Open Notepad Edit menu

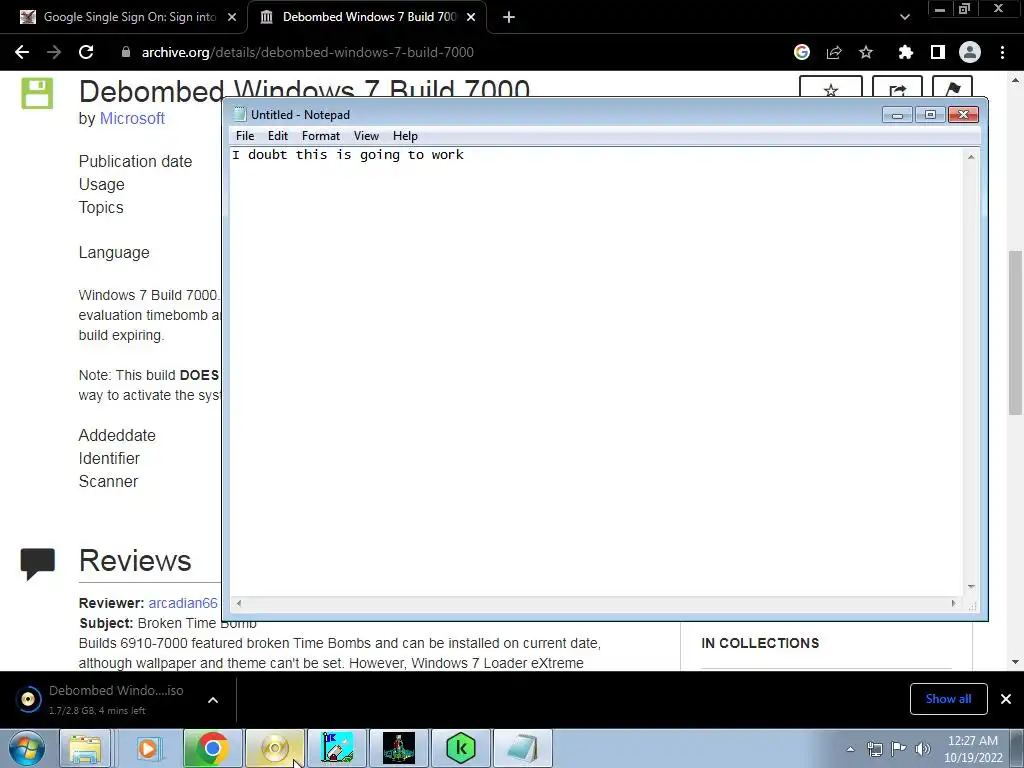pos(278,136)
